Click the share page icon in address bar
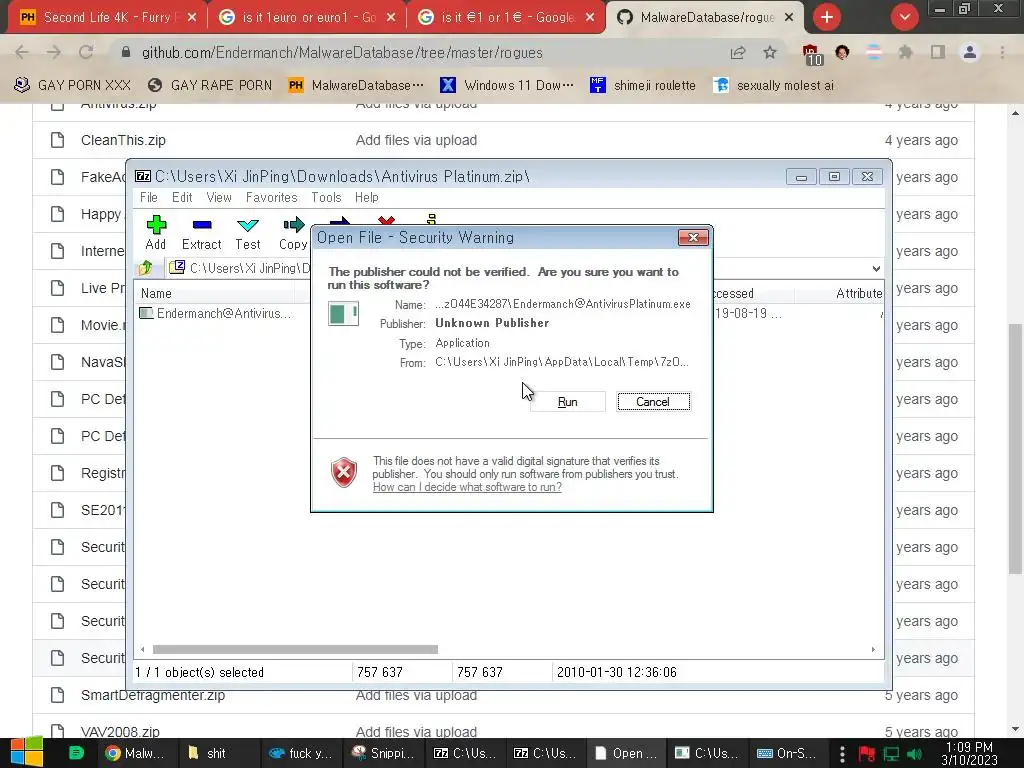The image size is (1024, 768). pos(738,53)
